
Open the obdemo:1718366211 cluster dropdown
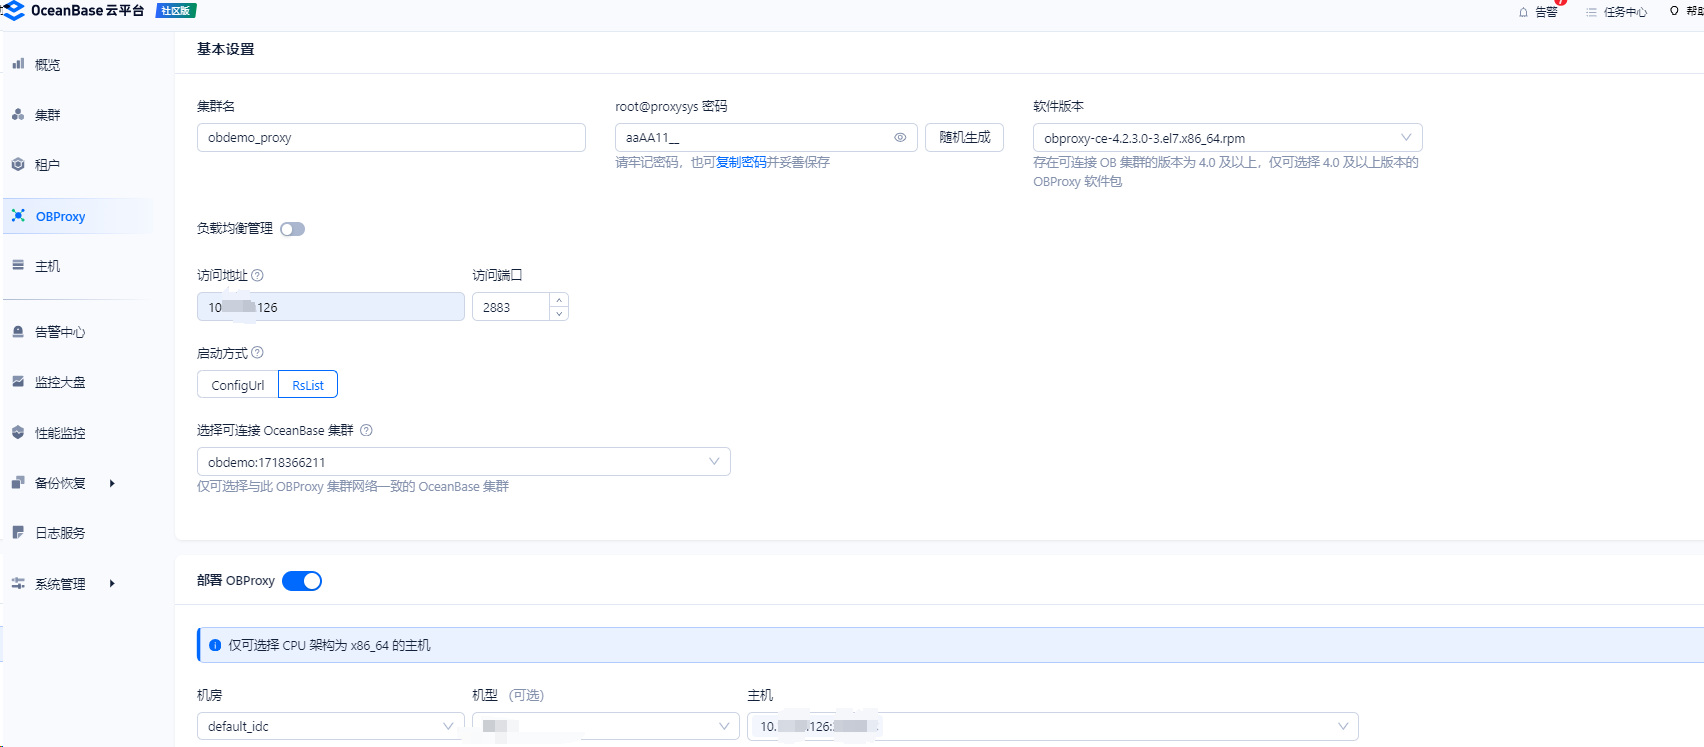464,462
